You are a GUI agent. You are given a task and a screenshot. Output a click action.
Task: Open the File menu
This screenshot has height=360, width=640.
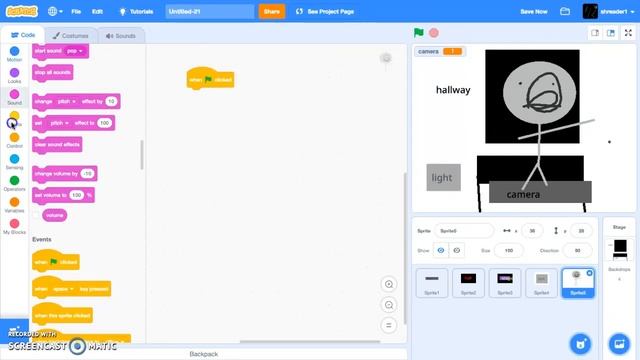click(x=76, y=11)
